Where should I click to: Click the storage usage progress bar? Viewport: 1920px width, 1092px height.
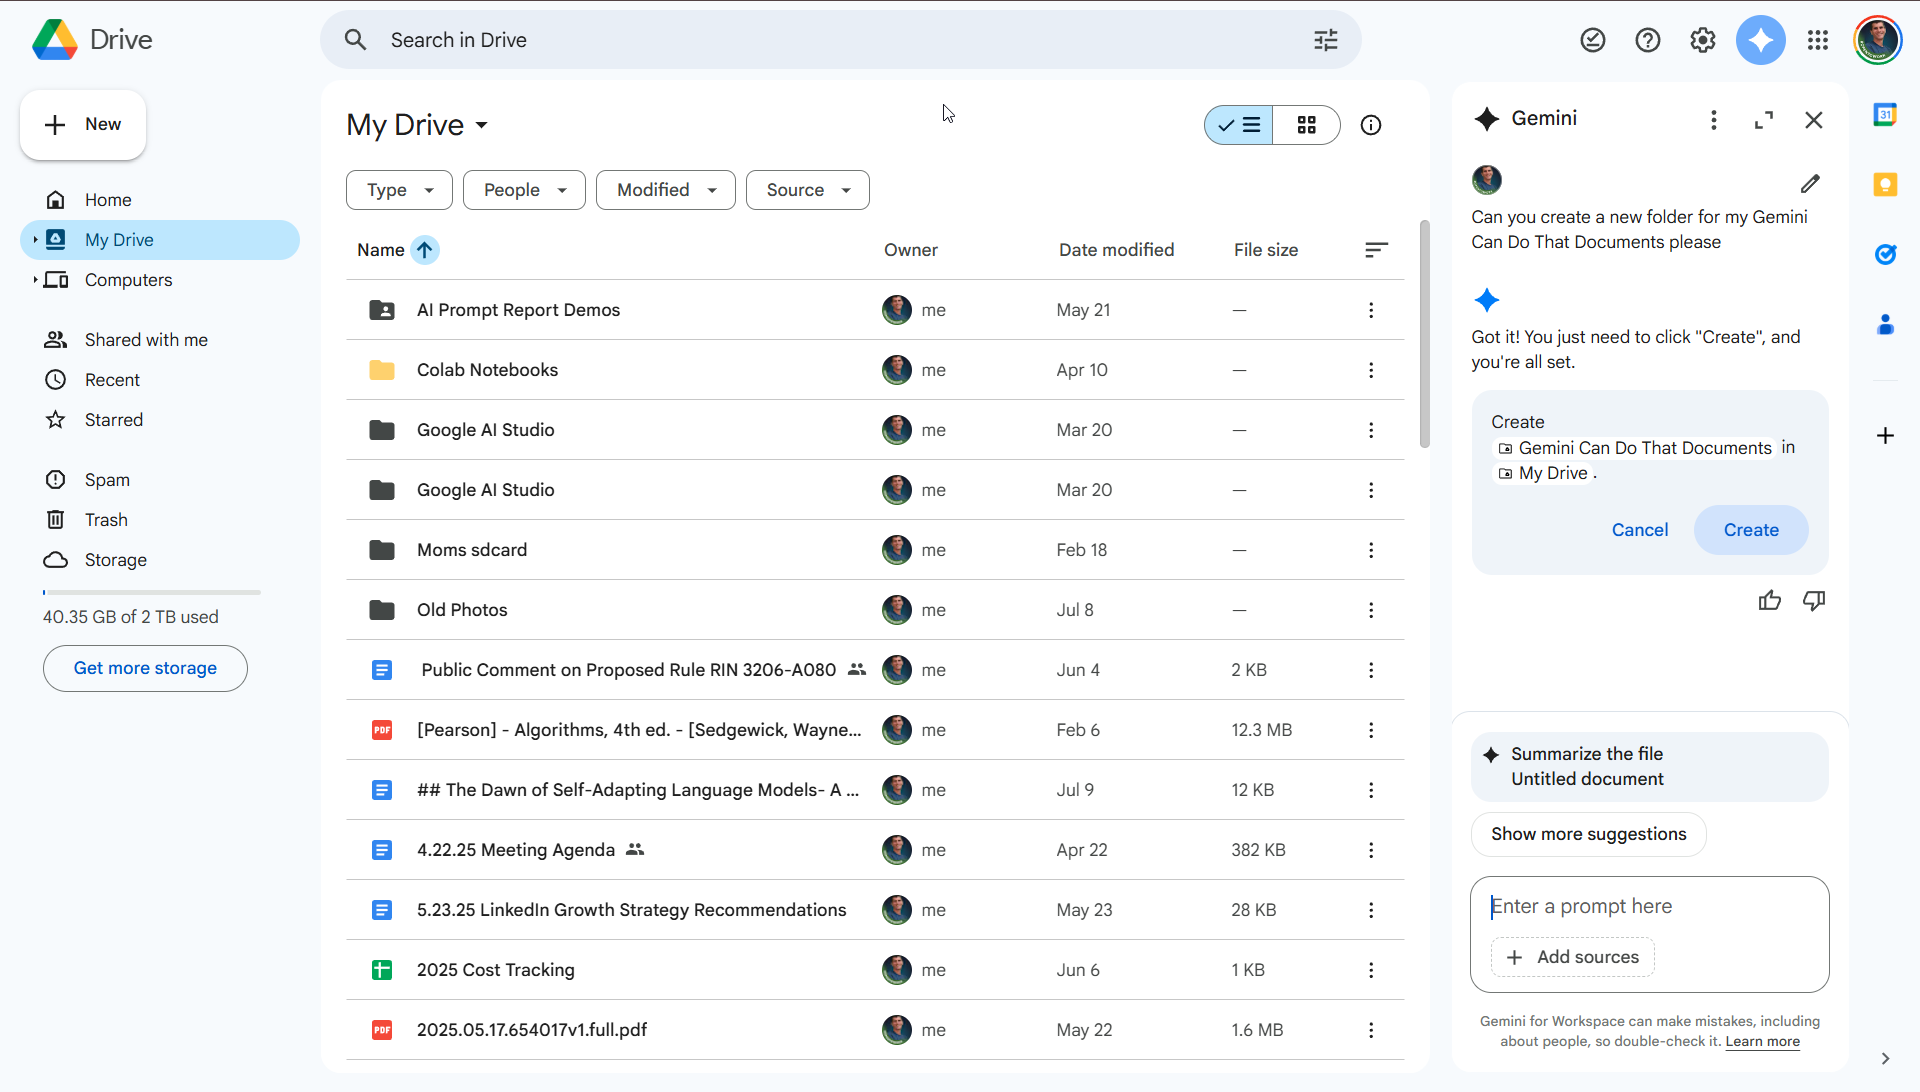pos(152,592)
